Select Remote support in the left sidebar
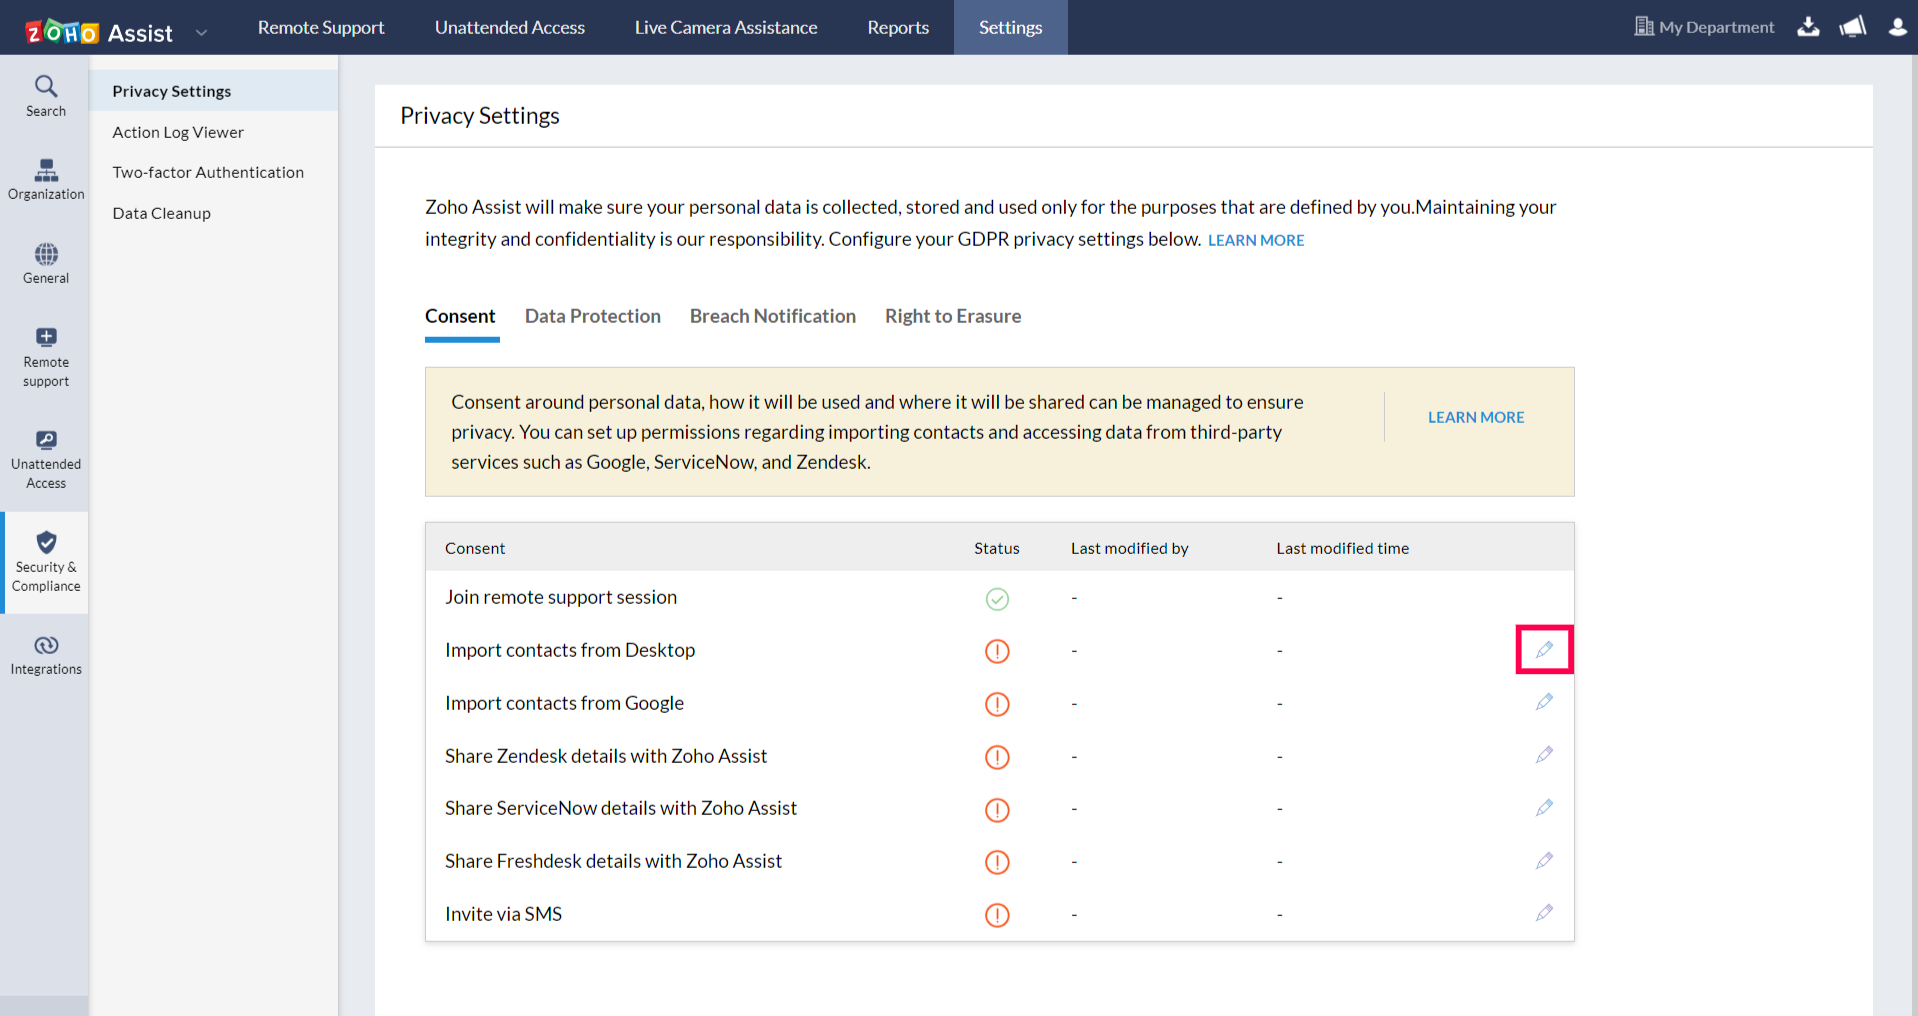Viewport: 1918px width, 1016px height. click(x=45, y=355)
